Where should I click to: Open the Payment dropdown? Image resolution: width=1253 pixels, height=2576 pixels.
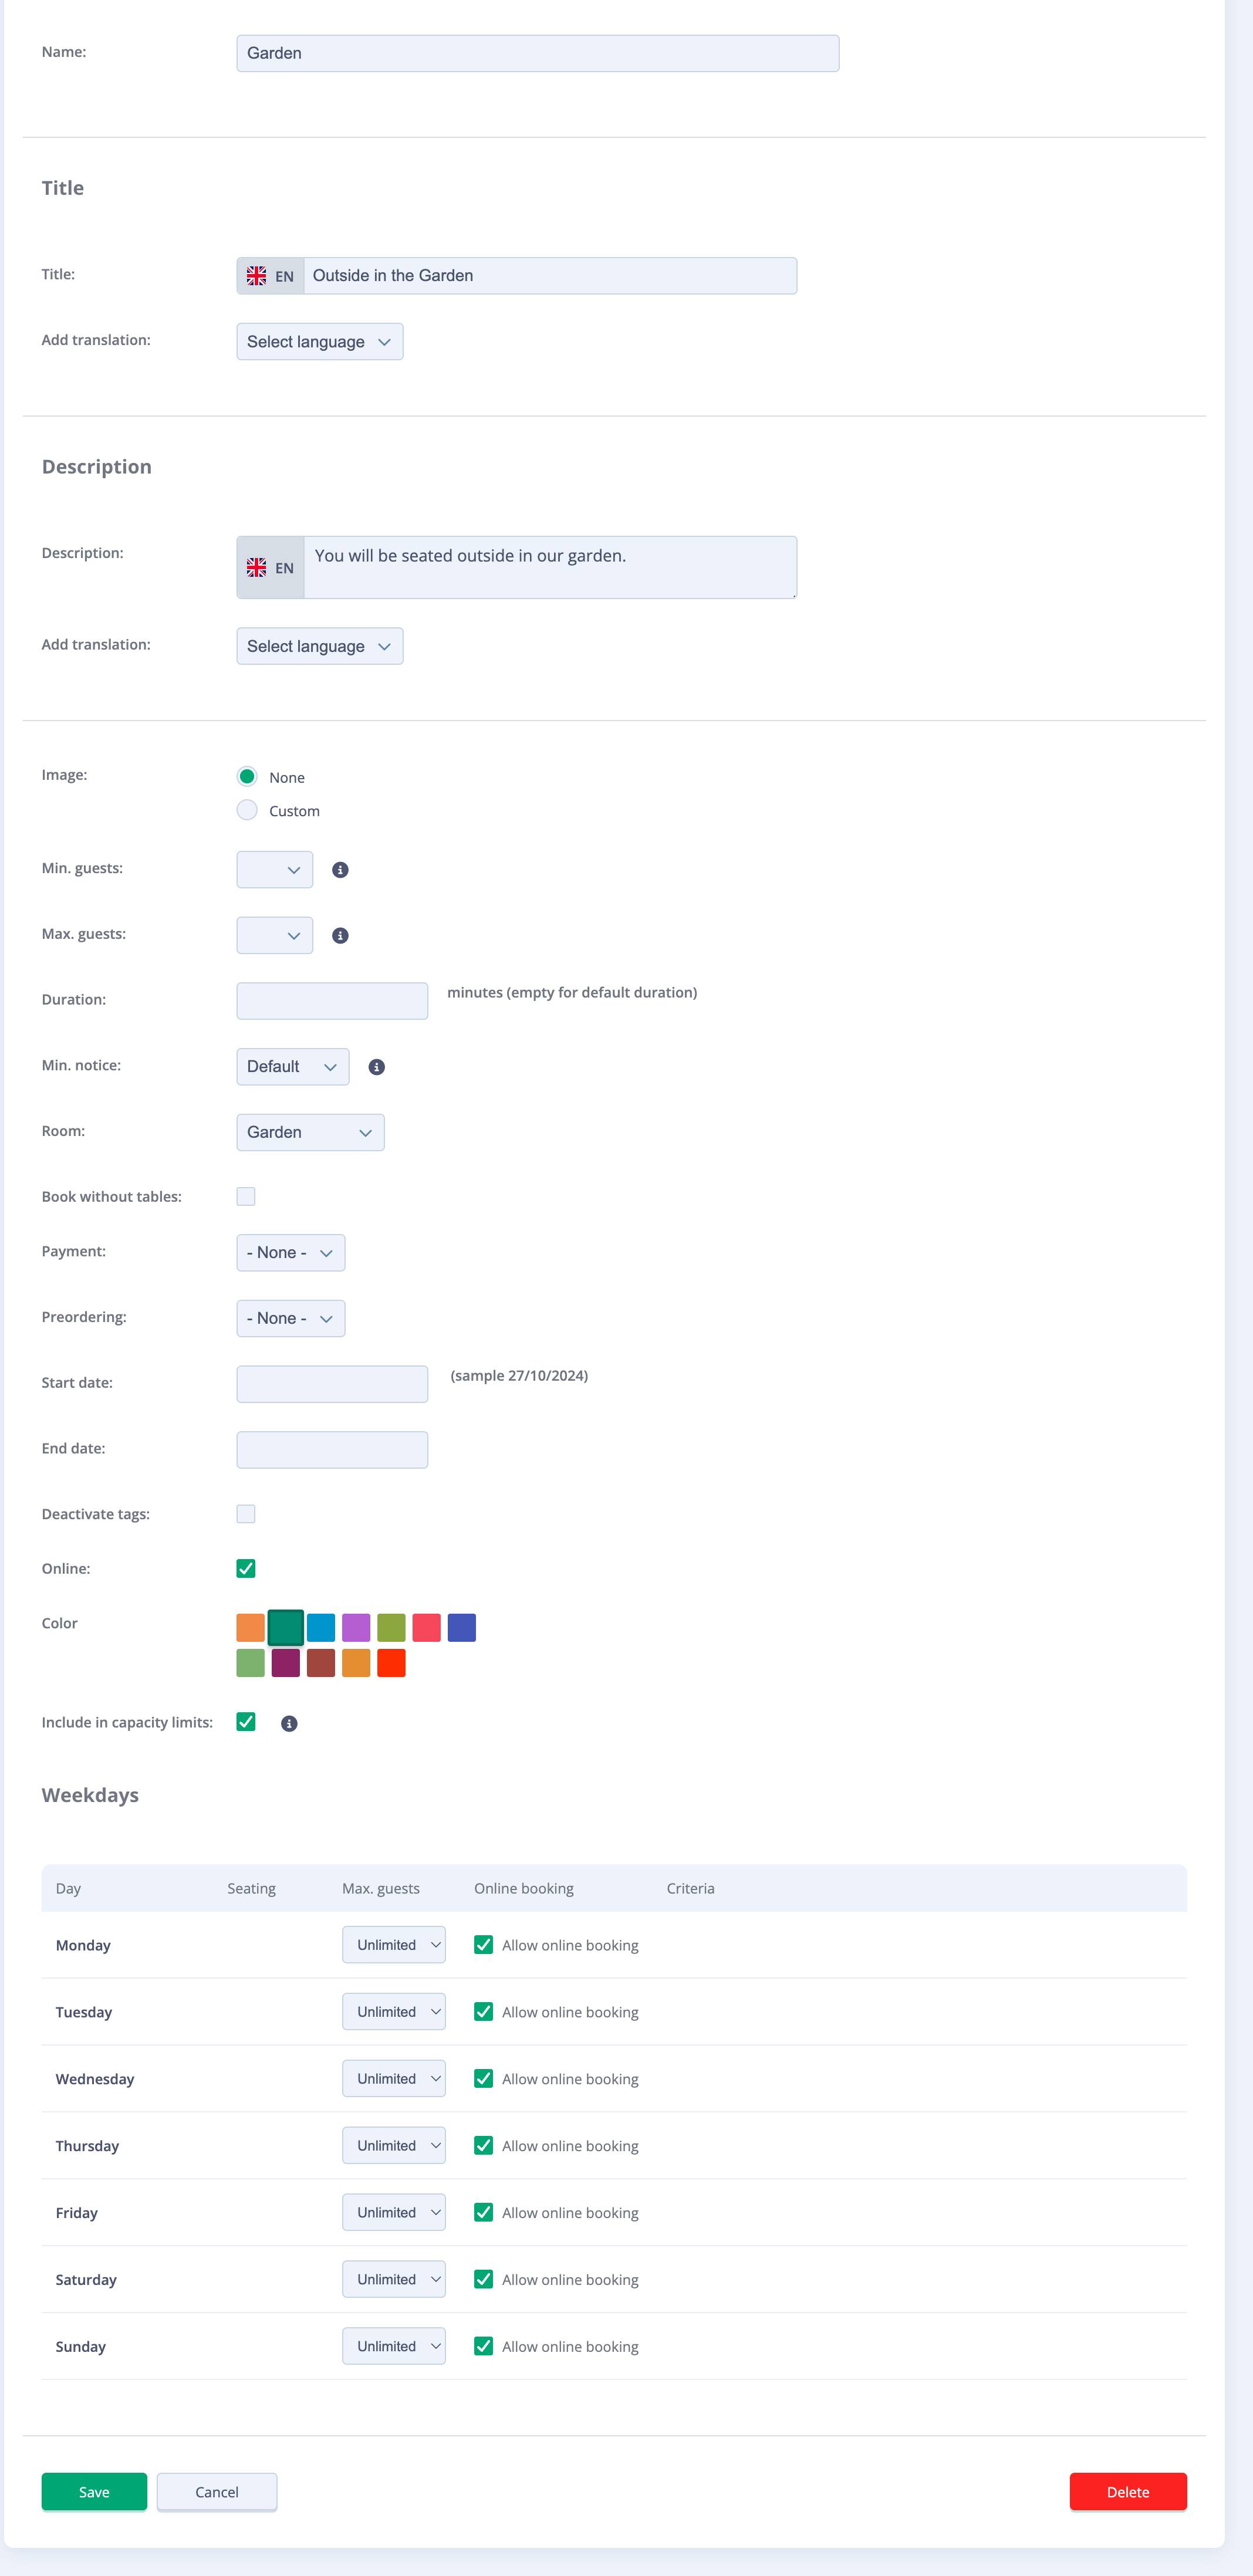[290, 1252]
